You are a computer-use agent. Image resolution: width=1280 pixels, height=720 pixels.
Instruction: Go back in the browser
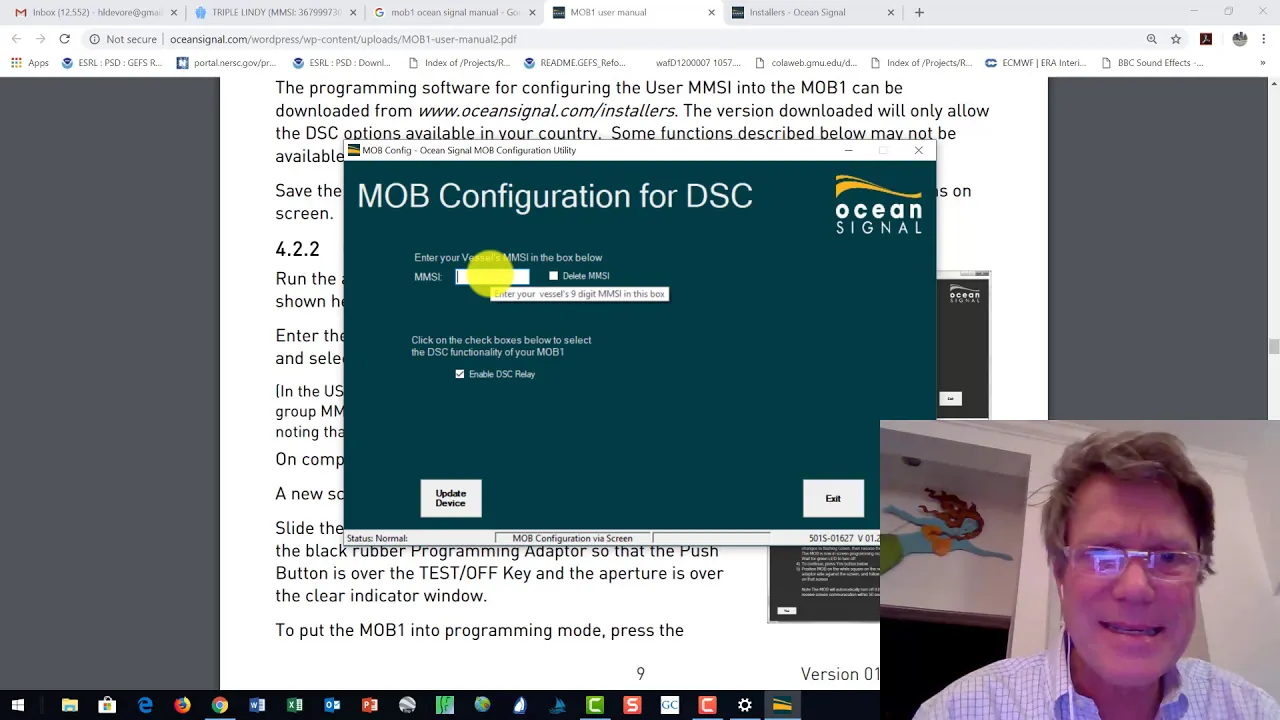click(x=16, y=39)
